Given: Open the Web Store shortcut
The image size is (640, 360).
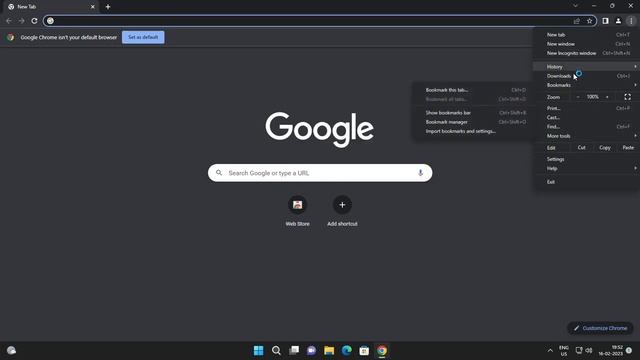Looking at the screenshot, I should pos(297,211).
